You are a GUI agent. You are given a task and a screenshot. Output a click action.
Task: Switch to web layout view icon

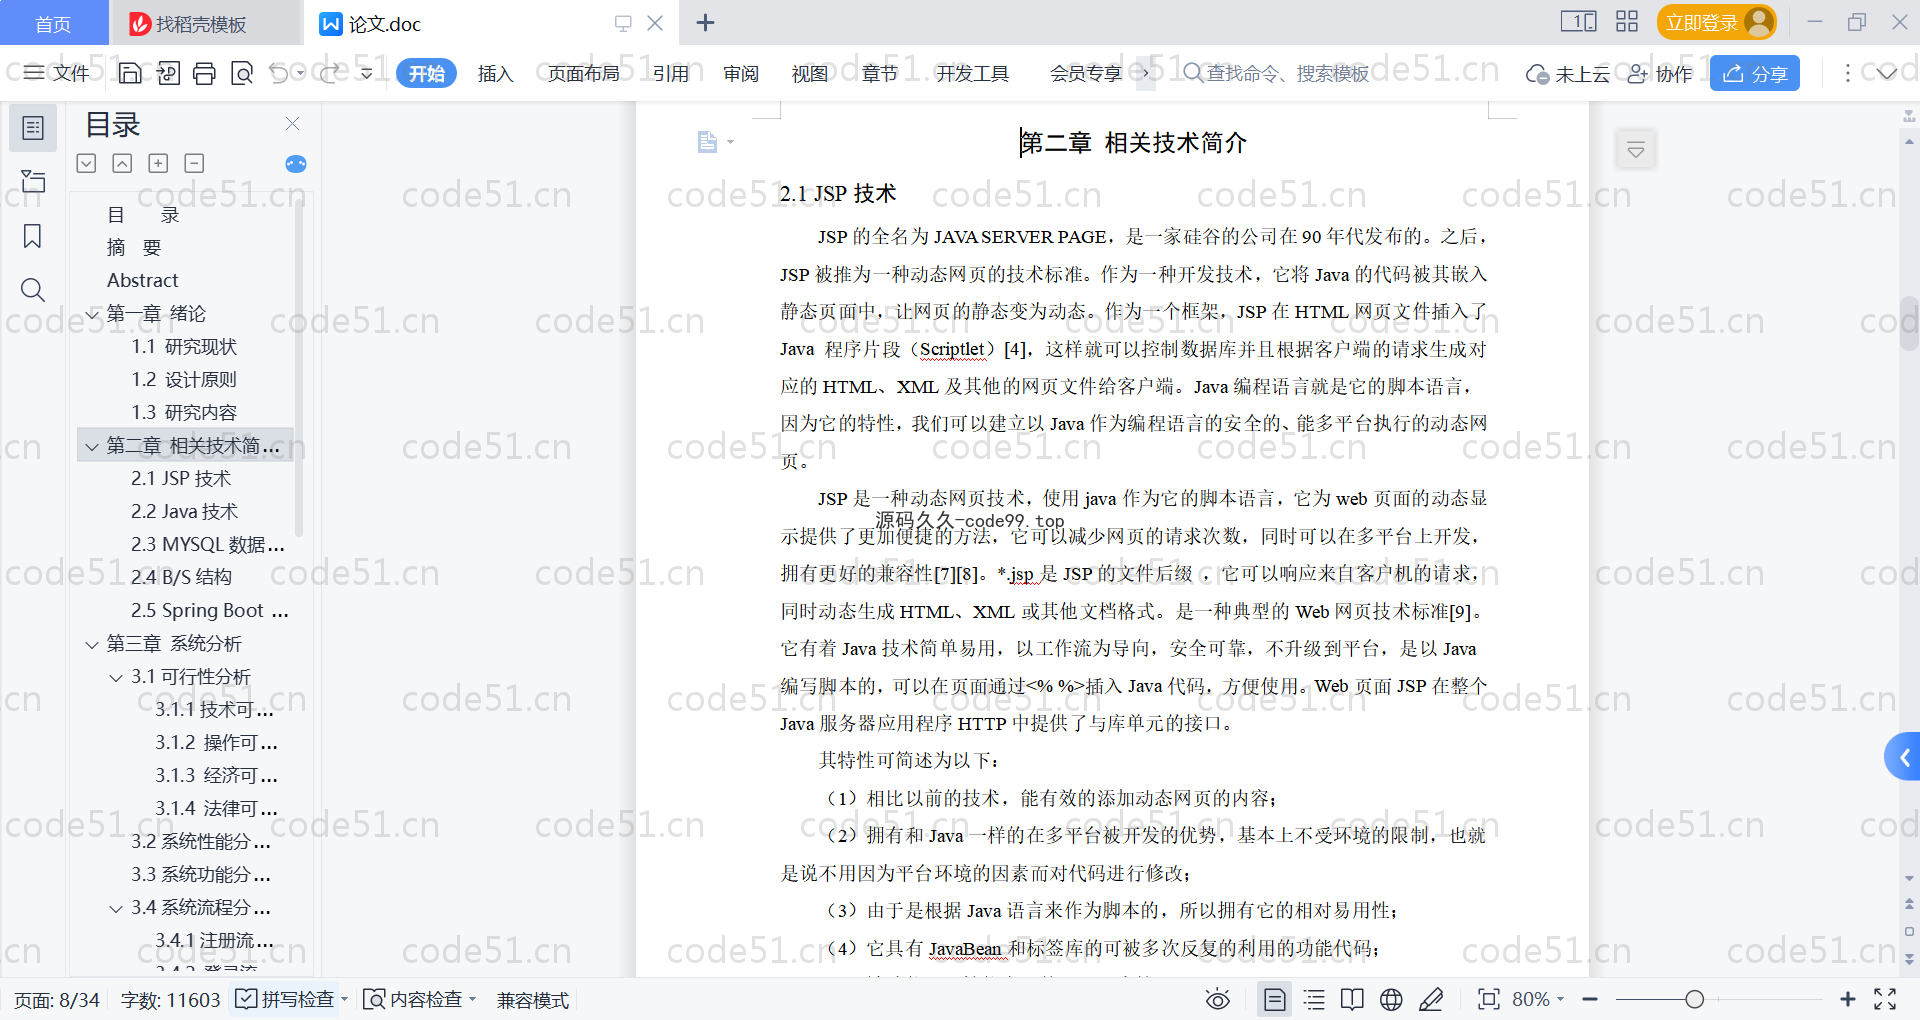click(x=1391, y=999)
